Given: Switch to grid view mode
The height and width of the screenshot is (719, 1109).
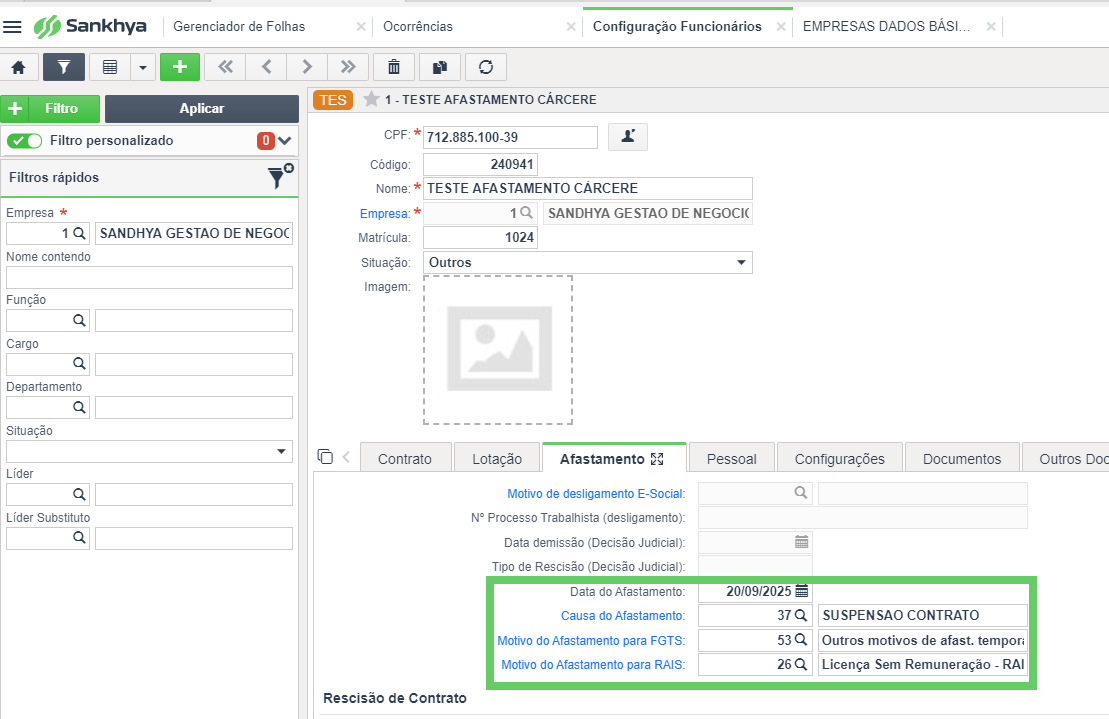Looking at the screenshot, I should (x=110, y=67).
